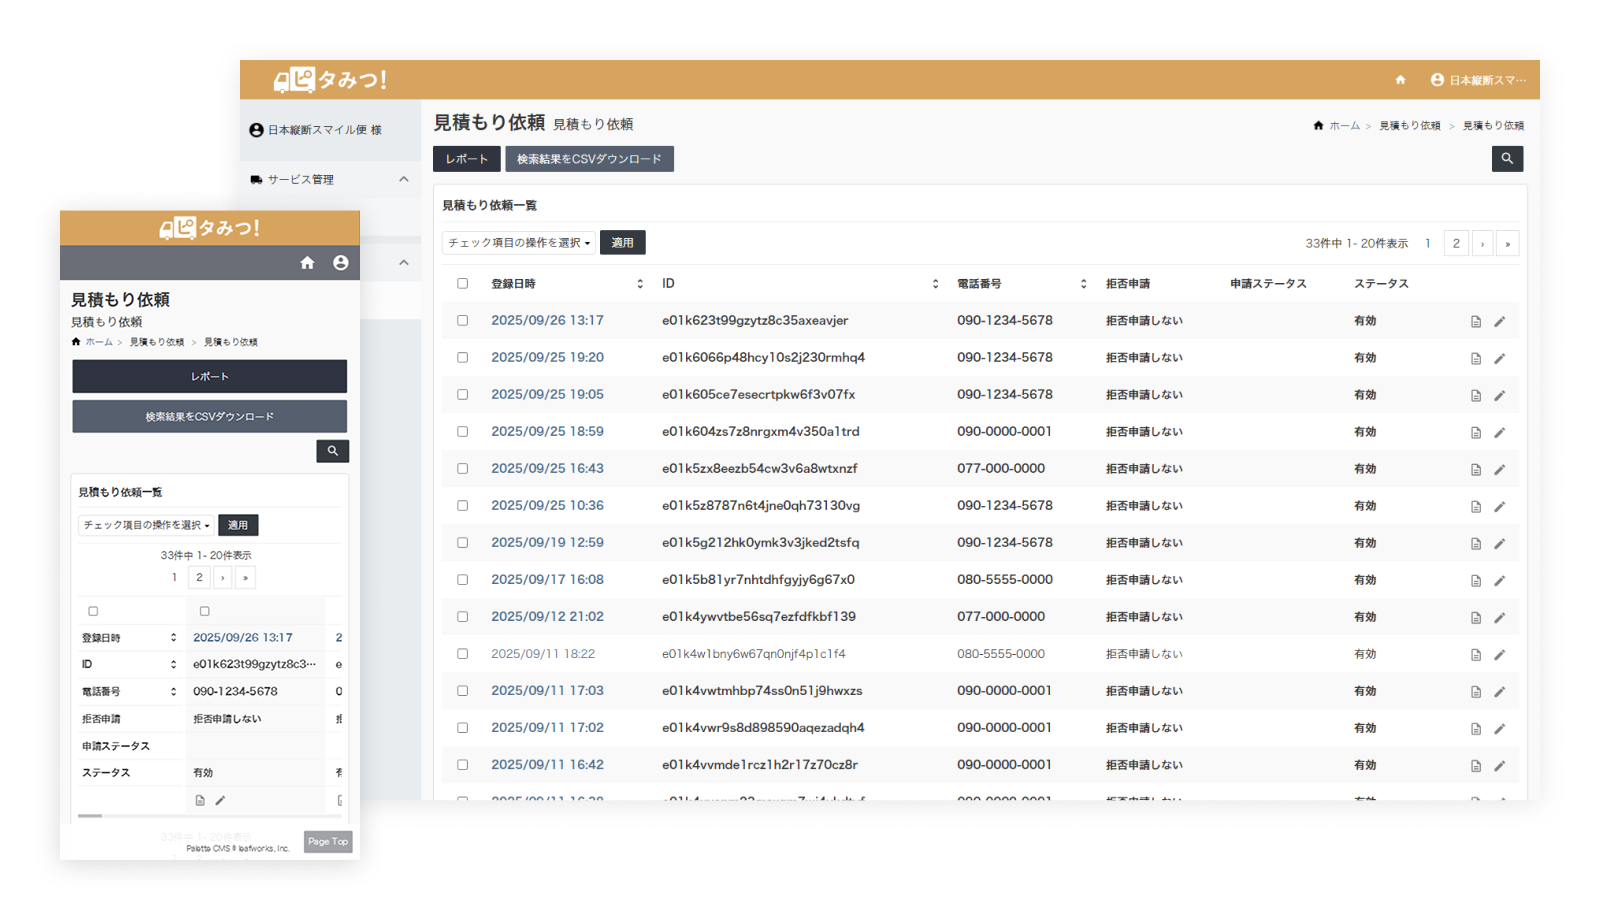Click the edit pencil for the 2025/09/19 12:59 row

[1499, 544]
